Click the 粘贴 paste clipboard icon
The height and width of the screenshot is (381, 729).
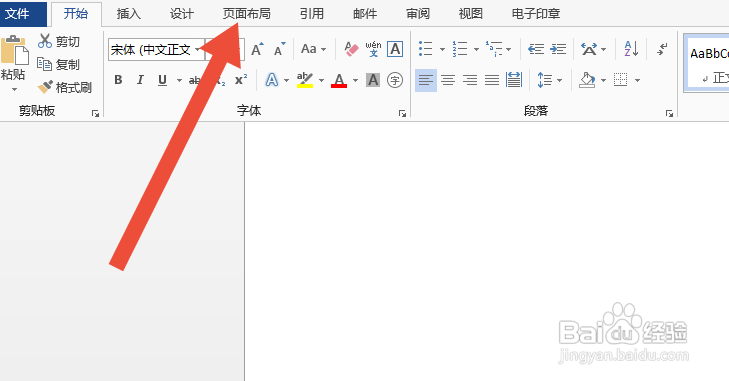(x=15, y=50)
